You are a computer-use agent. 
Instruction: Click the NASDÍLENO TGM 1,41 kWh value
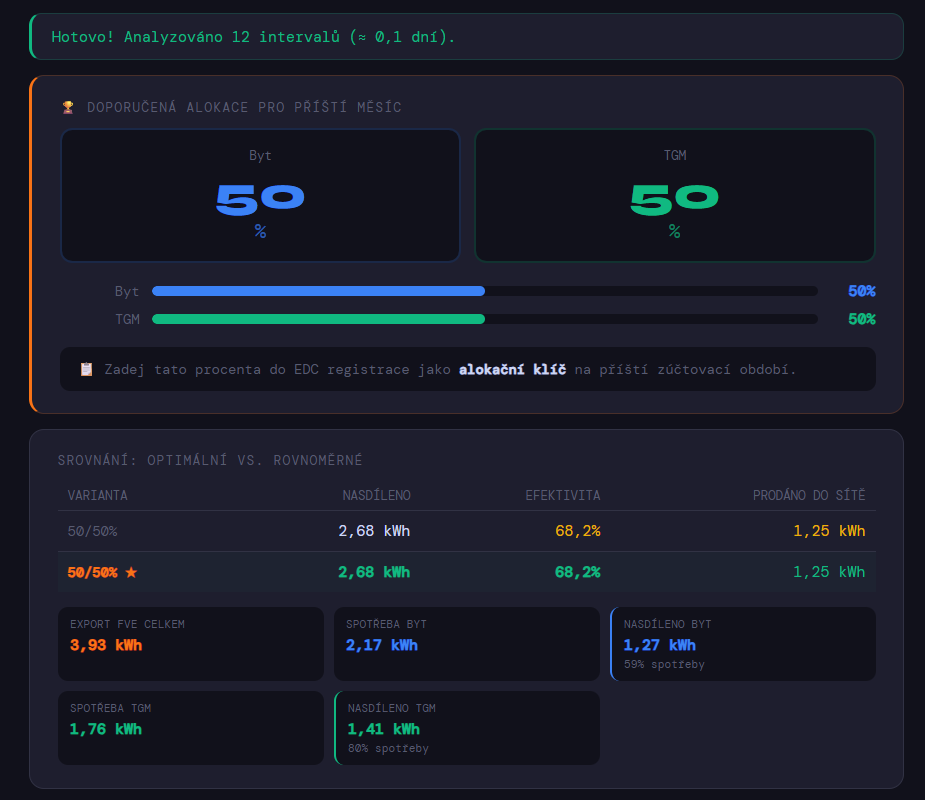click(383, 729)
